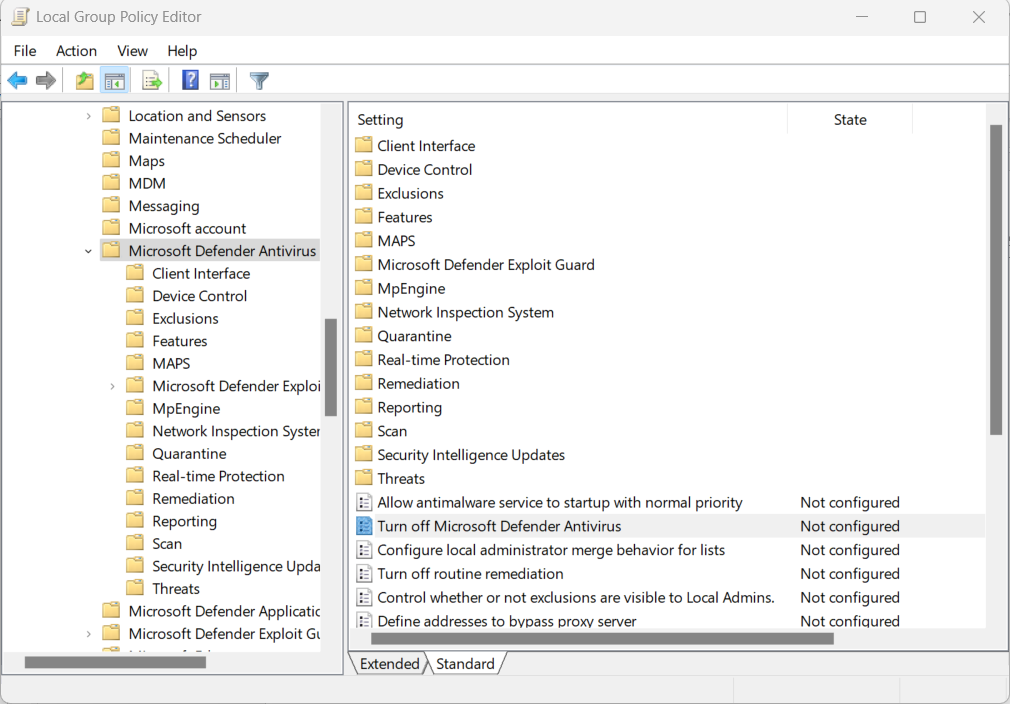Click the State column header
The image size is (1010, 704).
point(850,120)
